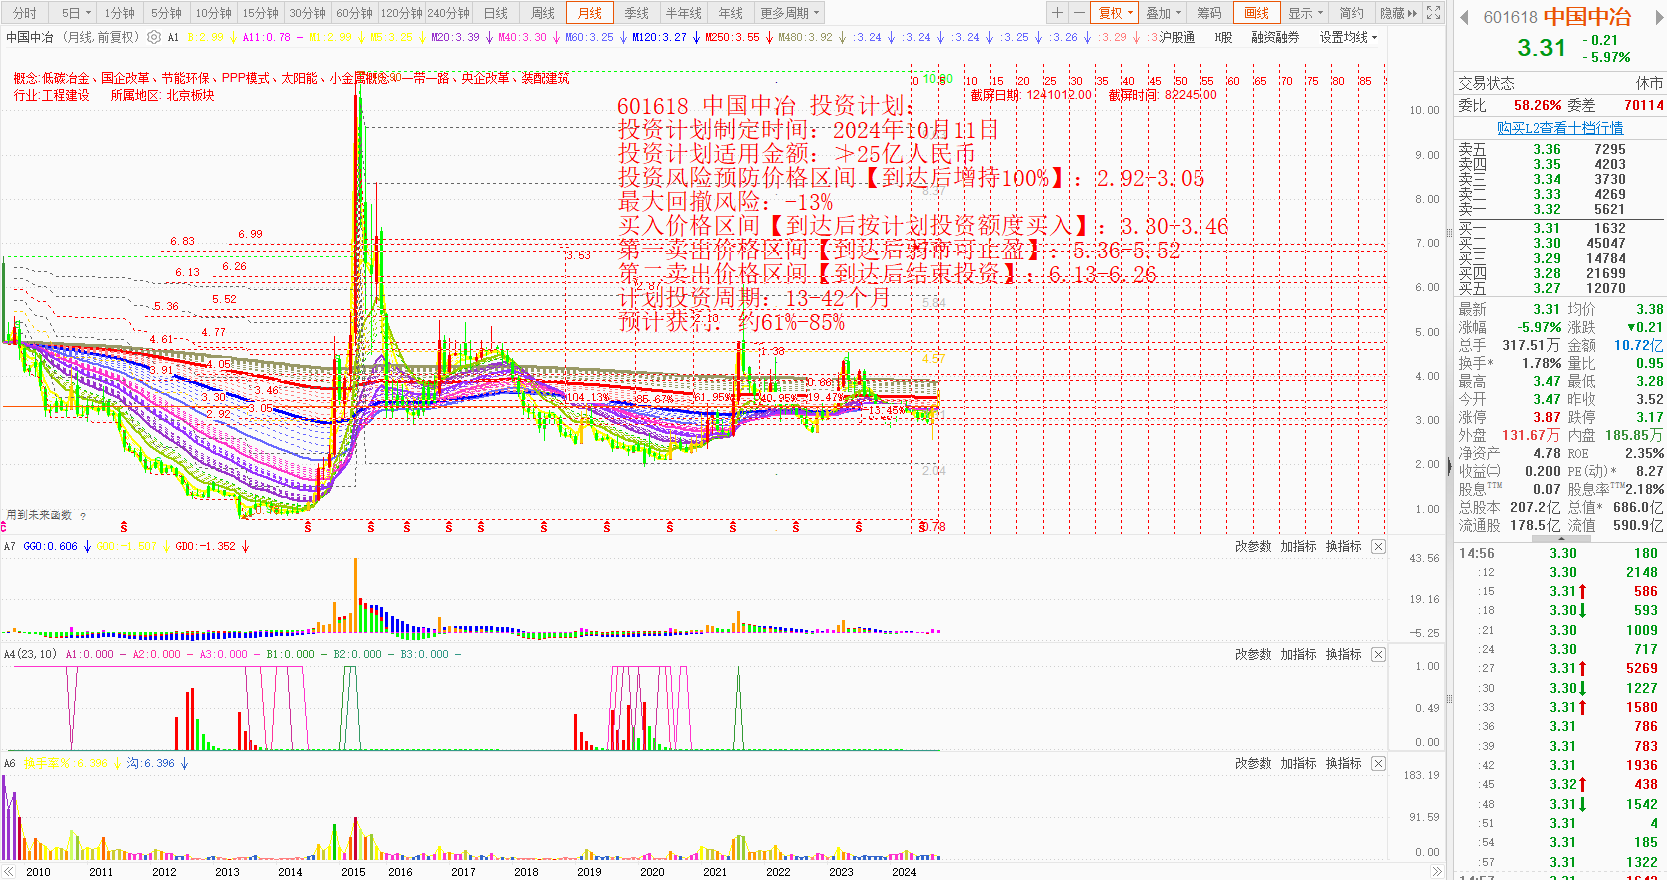Click the 卖五 ask price 3.36 row

point(1560,149)
